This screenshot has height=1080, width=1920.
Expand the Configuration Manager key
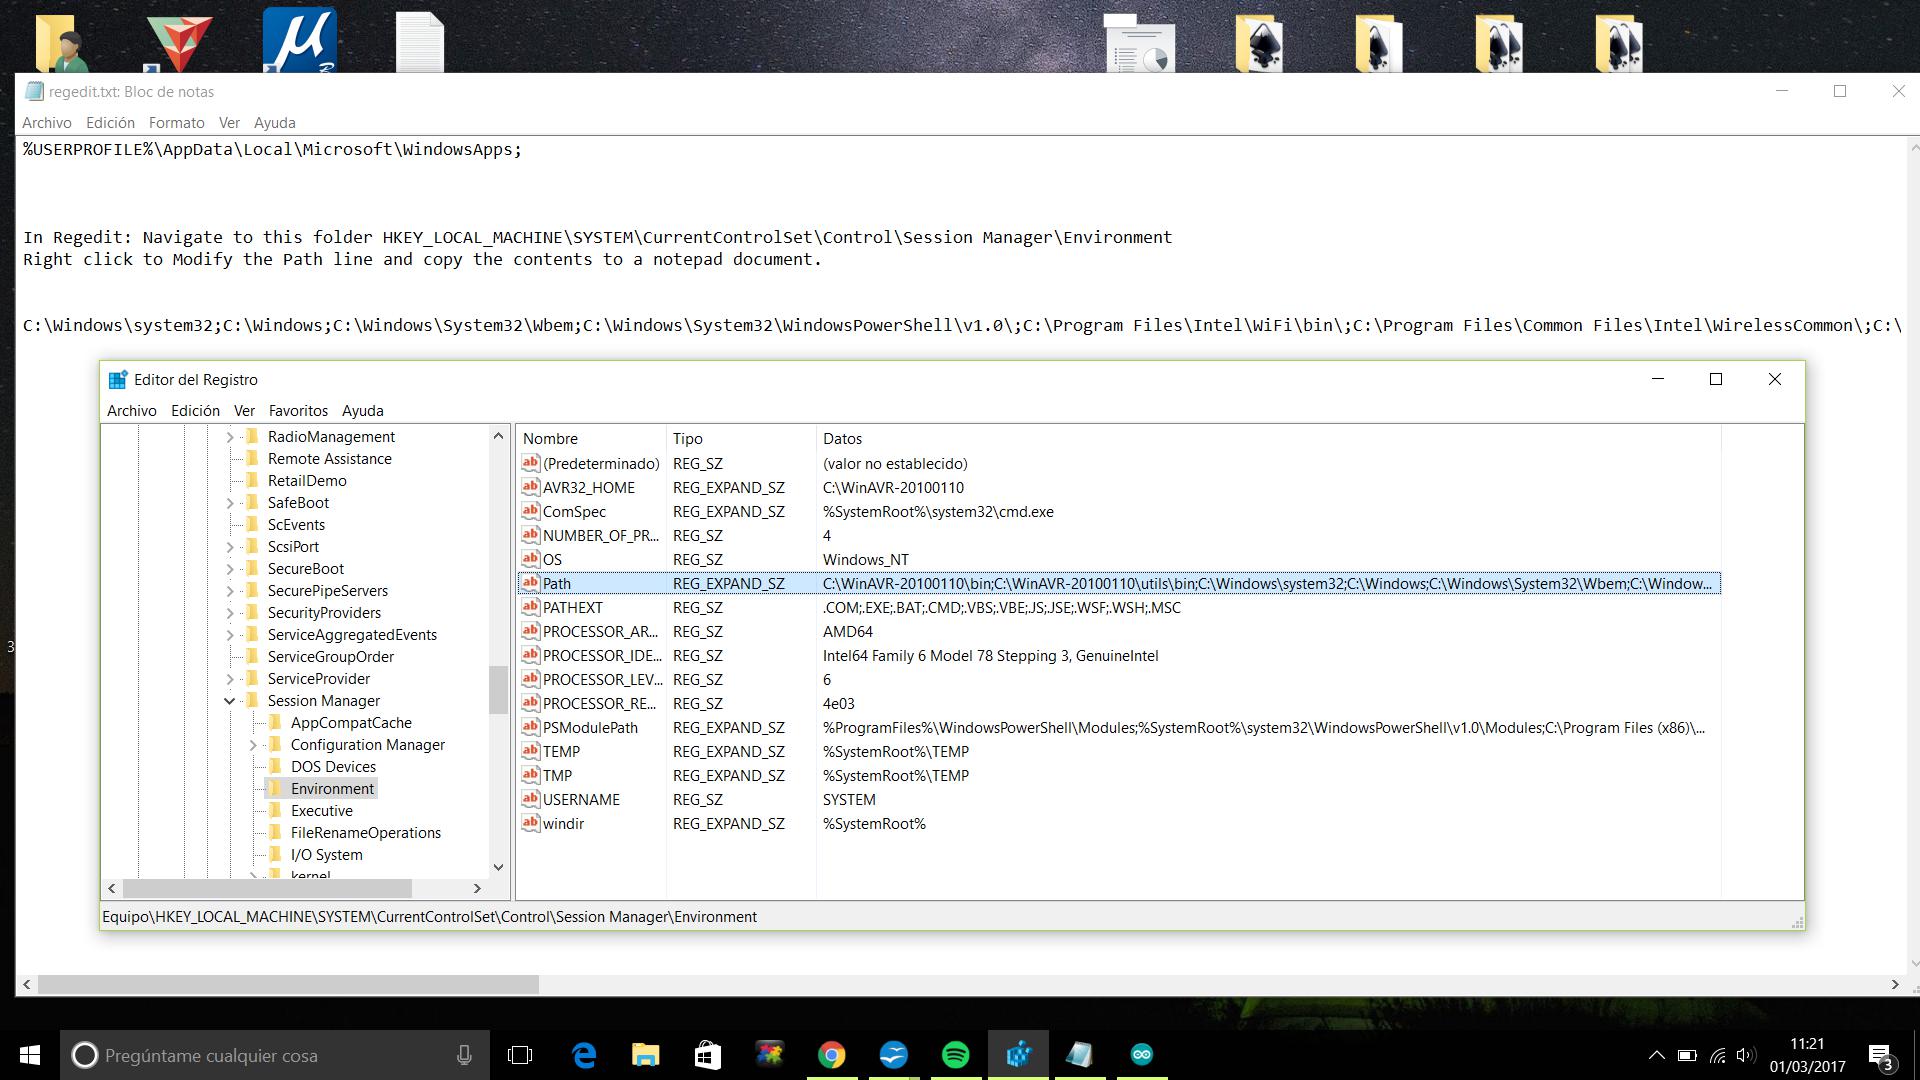(253, 745)
